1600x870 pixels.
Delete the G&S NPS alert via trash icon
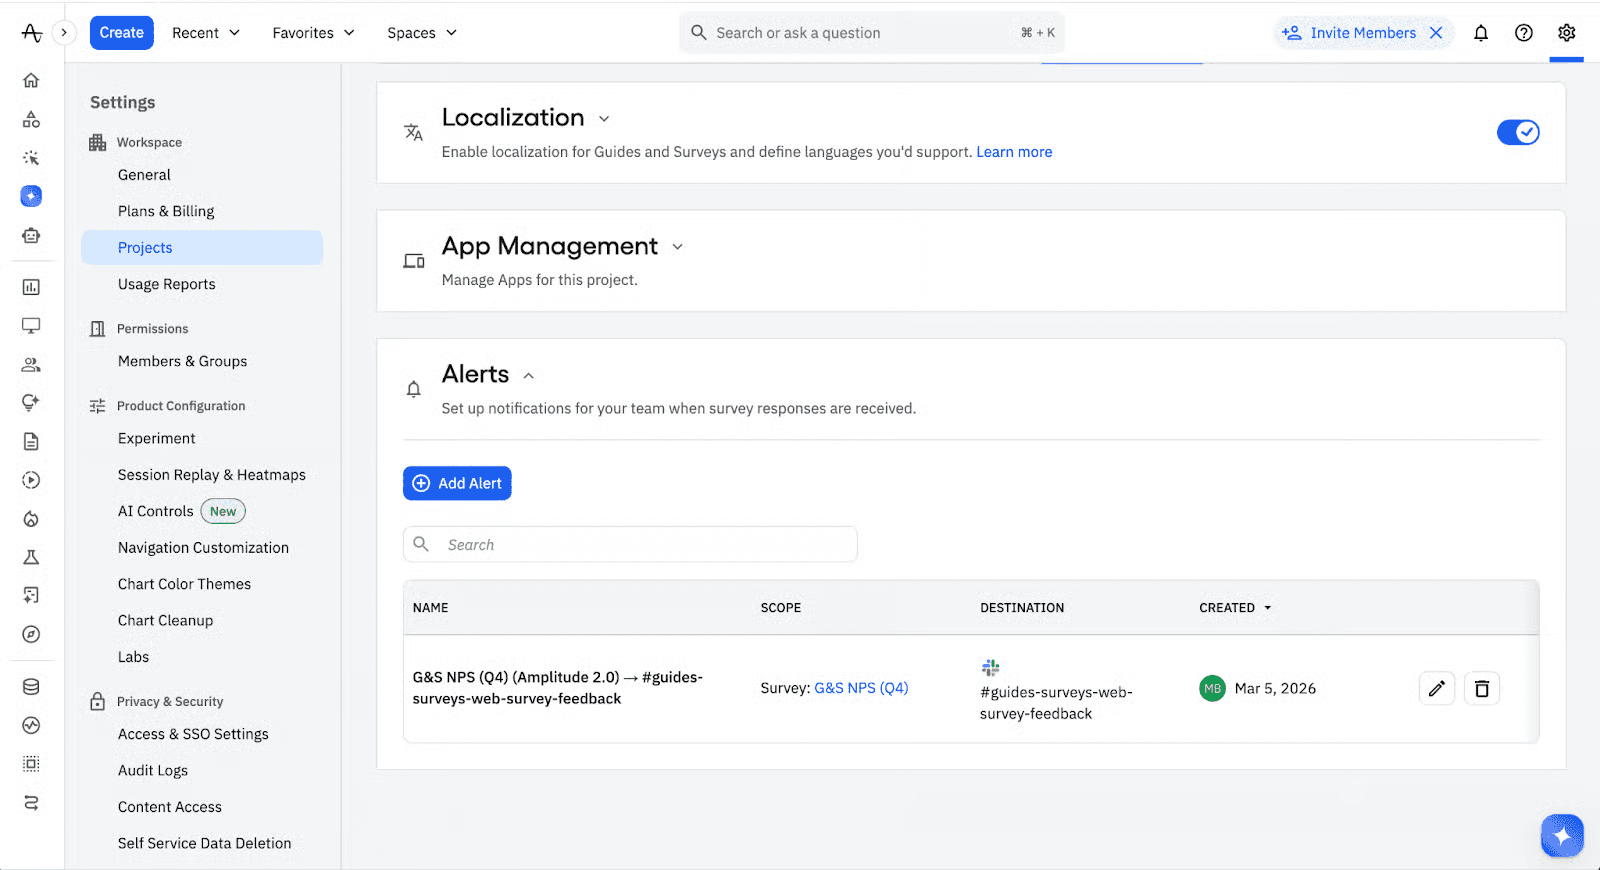point(1481,688)
